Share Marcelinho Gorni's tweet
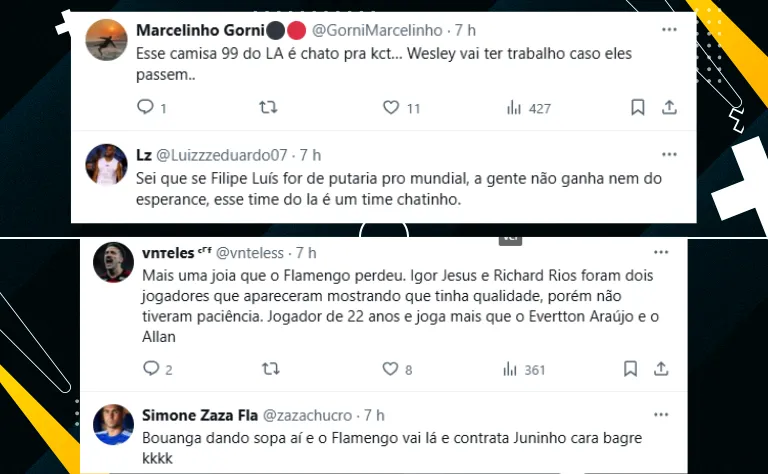Image resolution: width=768 pixels, height=474 pixels. tap(670, 107)
